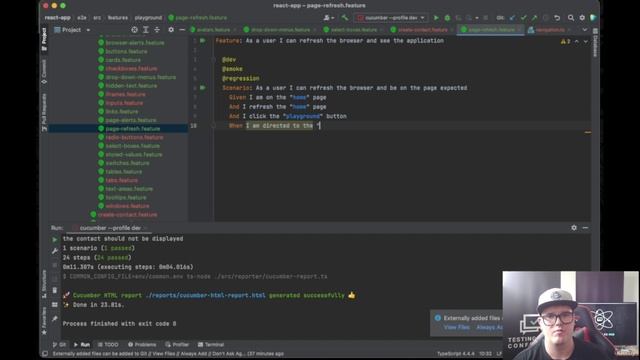Toggle the Commit side tool window button
Screen dimensions: 640x360
(x=44, y=72)
